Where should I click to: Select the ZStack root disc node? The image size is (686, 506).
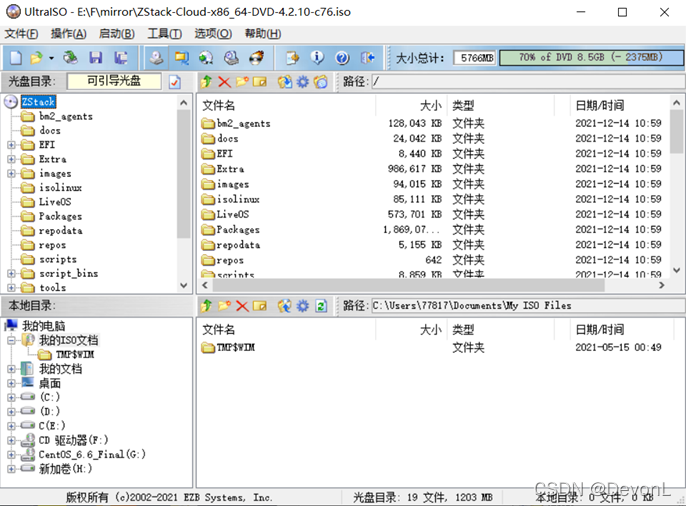click(x=38, y=102)
